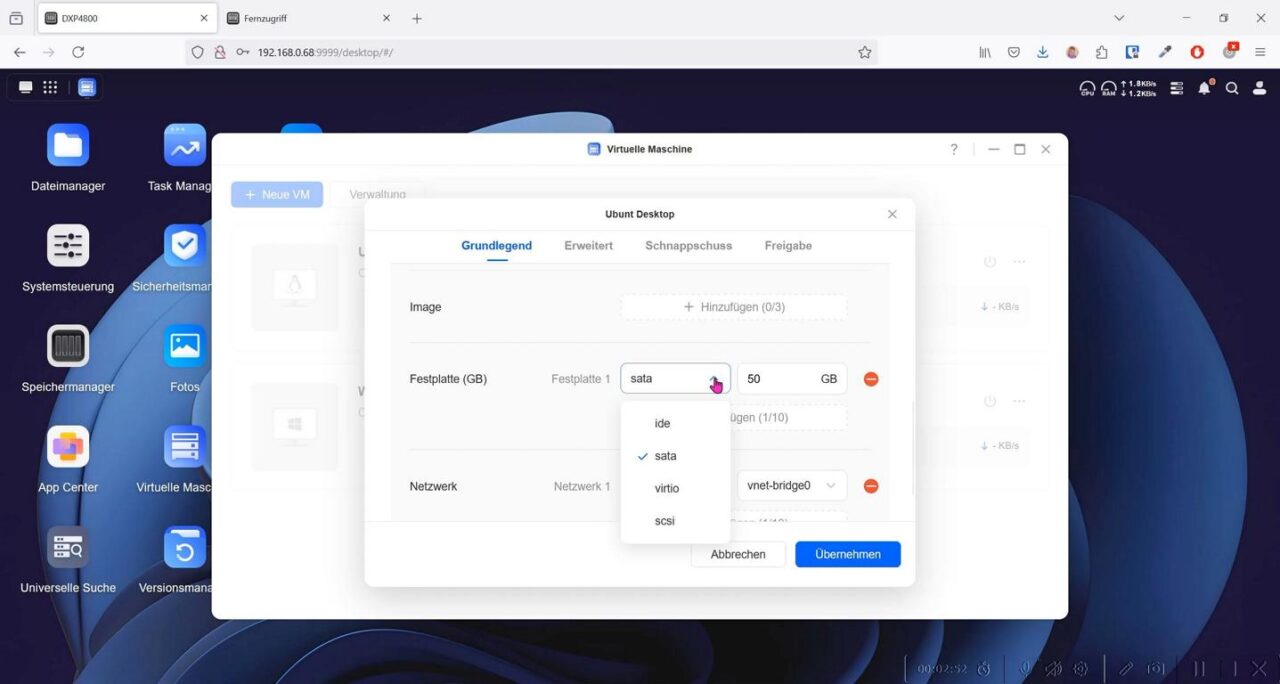Open the Dateimanager desktop icon
This screenshot has width=1280, height=684.
point(68,146)
